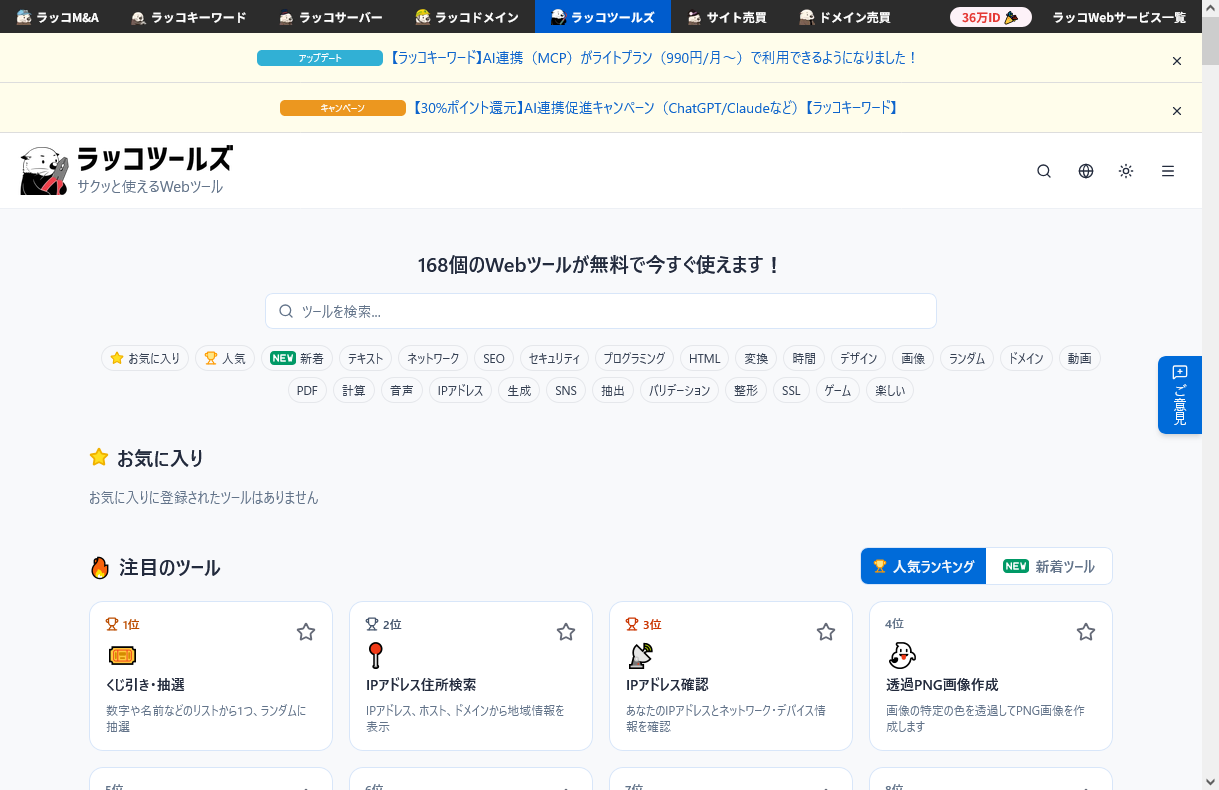The height and width of the screenshot is (790, 1219).
Task: Close the アップデート announcement banner
Action: point(1177,61)
